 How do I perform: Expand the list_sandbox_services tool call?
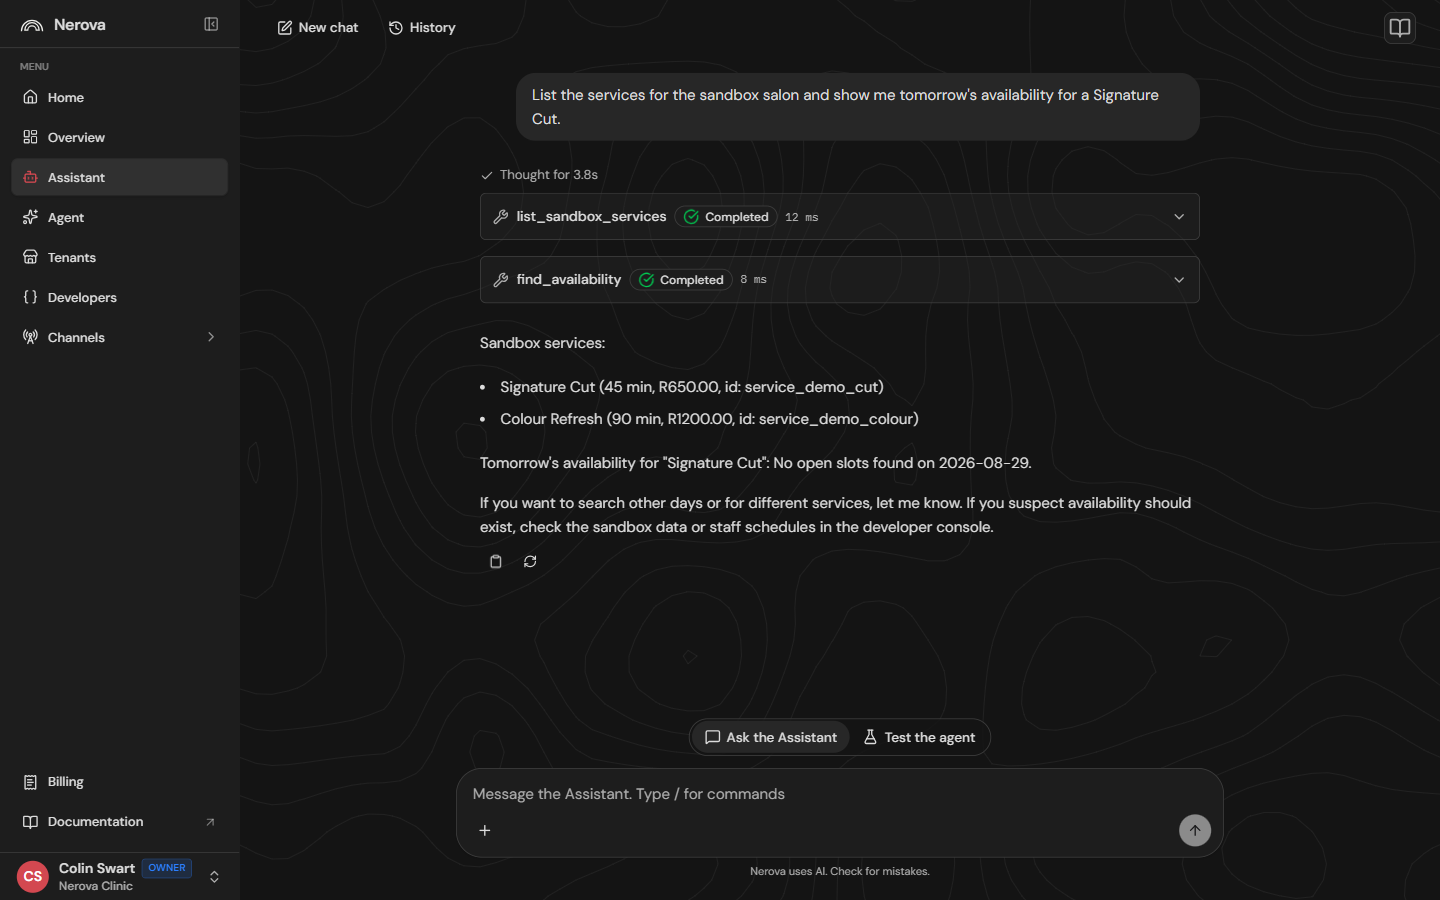tap(840, 217)
